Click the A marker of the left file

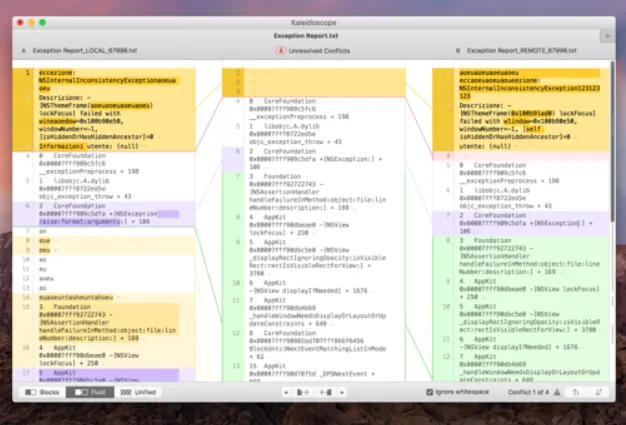pyautogui.click(x=24, y=51)
